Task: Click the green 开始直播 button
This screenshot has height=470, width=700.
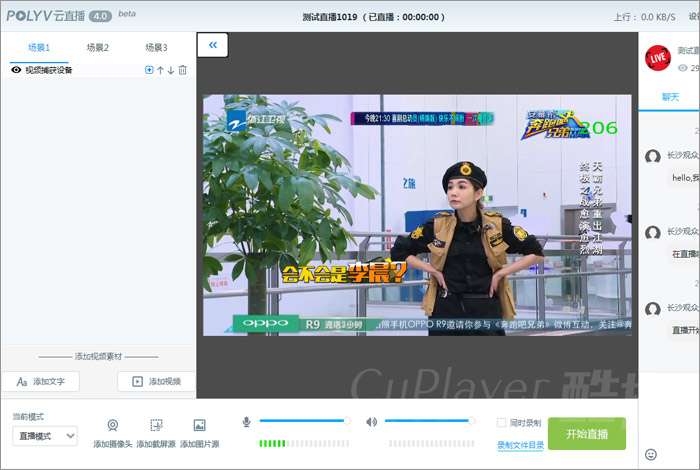Action: [x=586, y=433]
